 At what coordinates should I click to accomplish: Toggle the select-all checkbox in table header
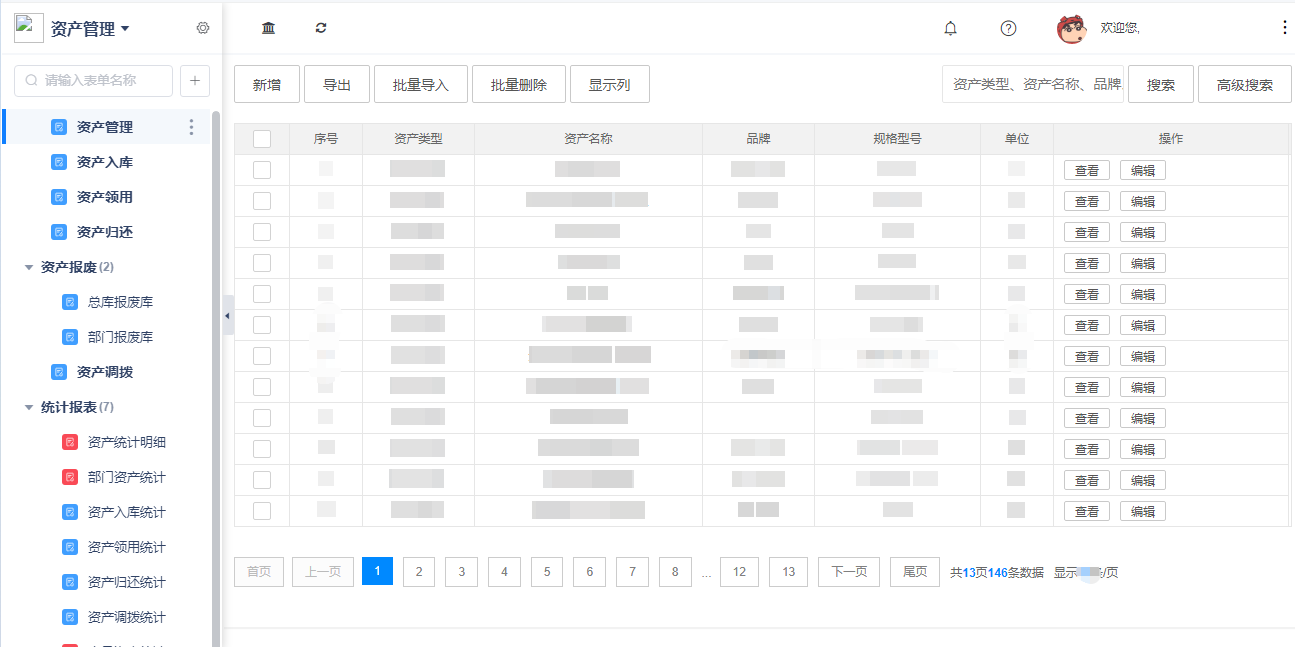[262, 139]
